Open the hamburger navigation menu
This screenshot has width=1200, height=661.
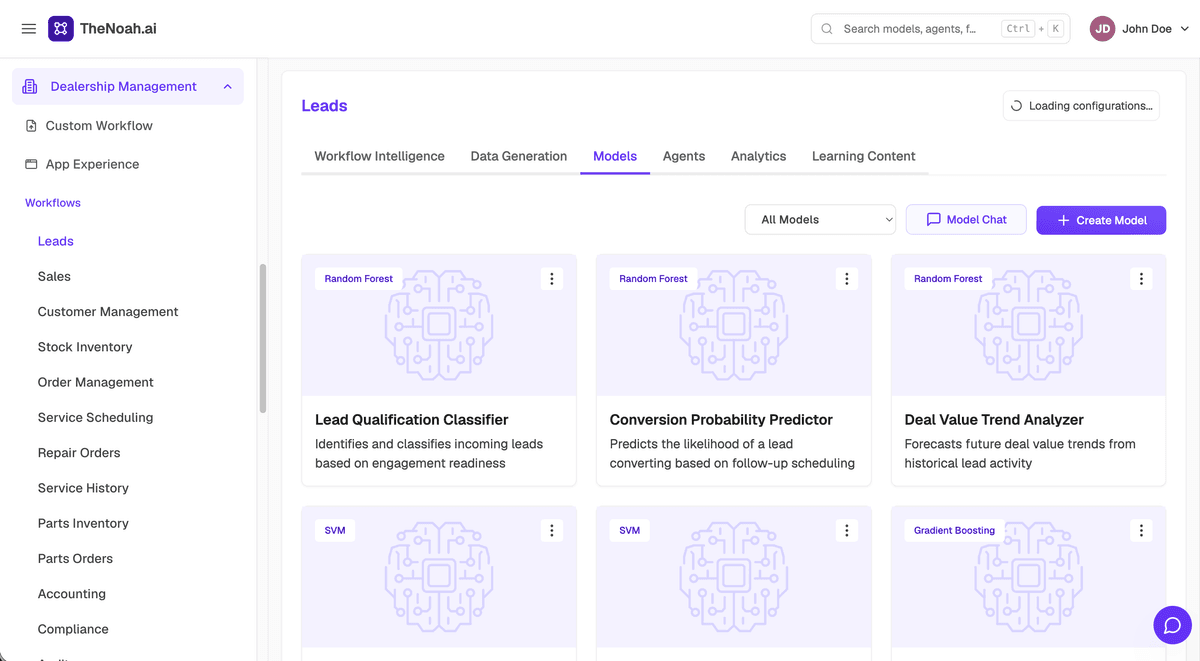pos(28,29)
